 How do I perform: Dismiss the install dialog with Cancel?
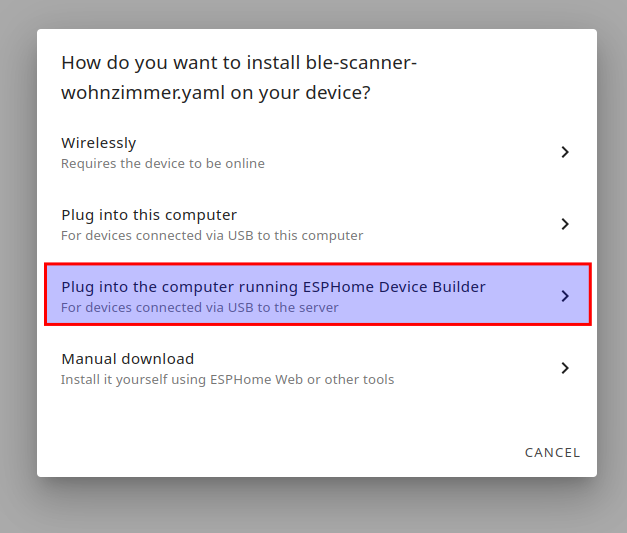point(552,453)
